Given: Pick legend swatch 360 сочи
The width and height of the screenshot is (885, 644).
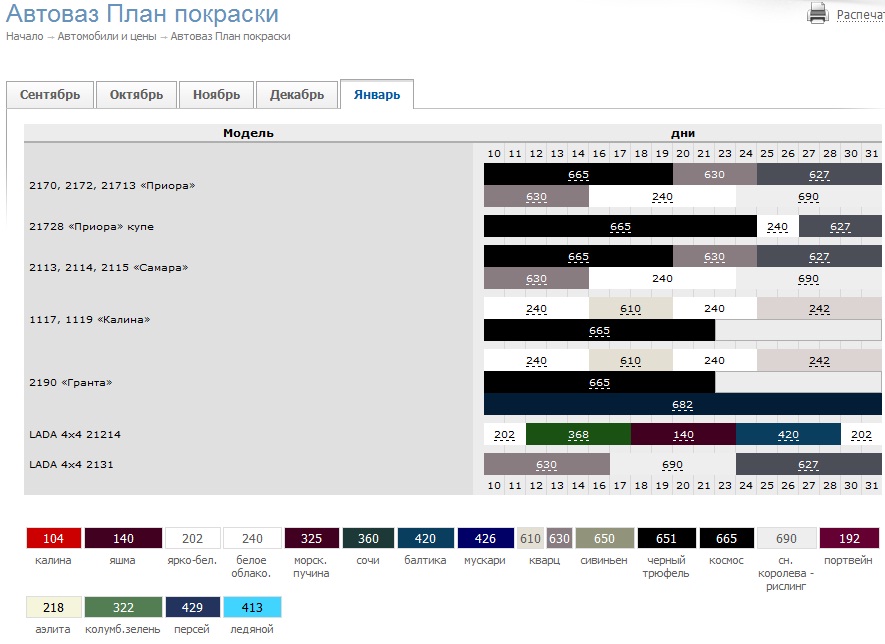Looking at the screenshot, I should [369, 538].
